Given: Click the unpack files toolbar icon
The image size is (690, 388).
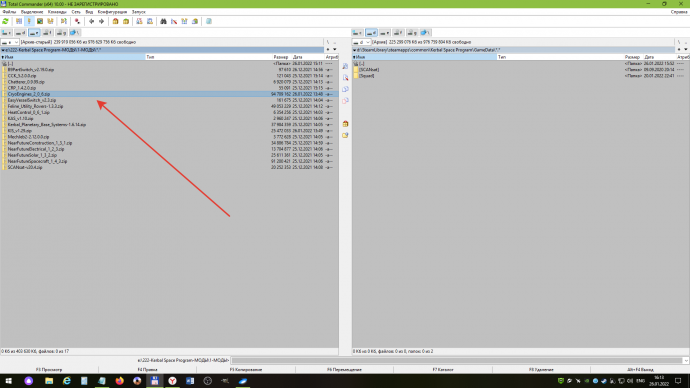Looking at the screenshot, I should pos(126,21).
